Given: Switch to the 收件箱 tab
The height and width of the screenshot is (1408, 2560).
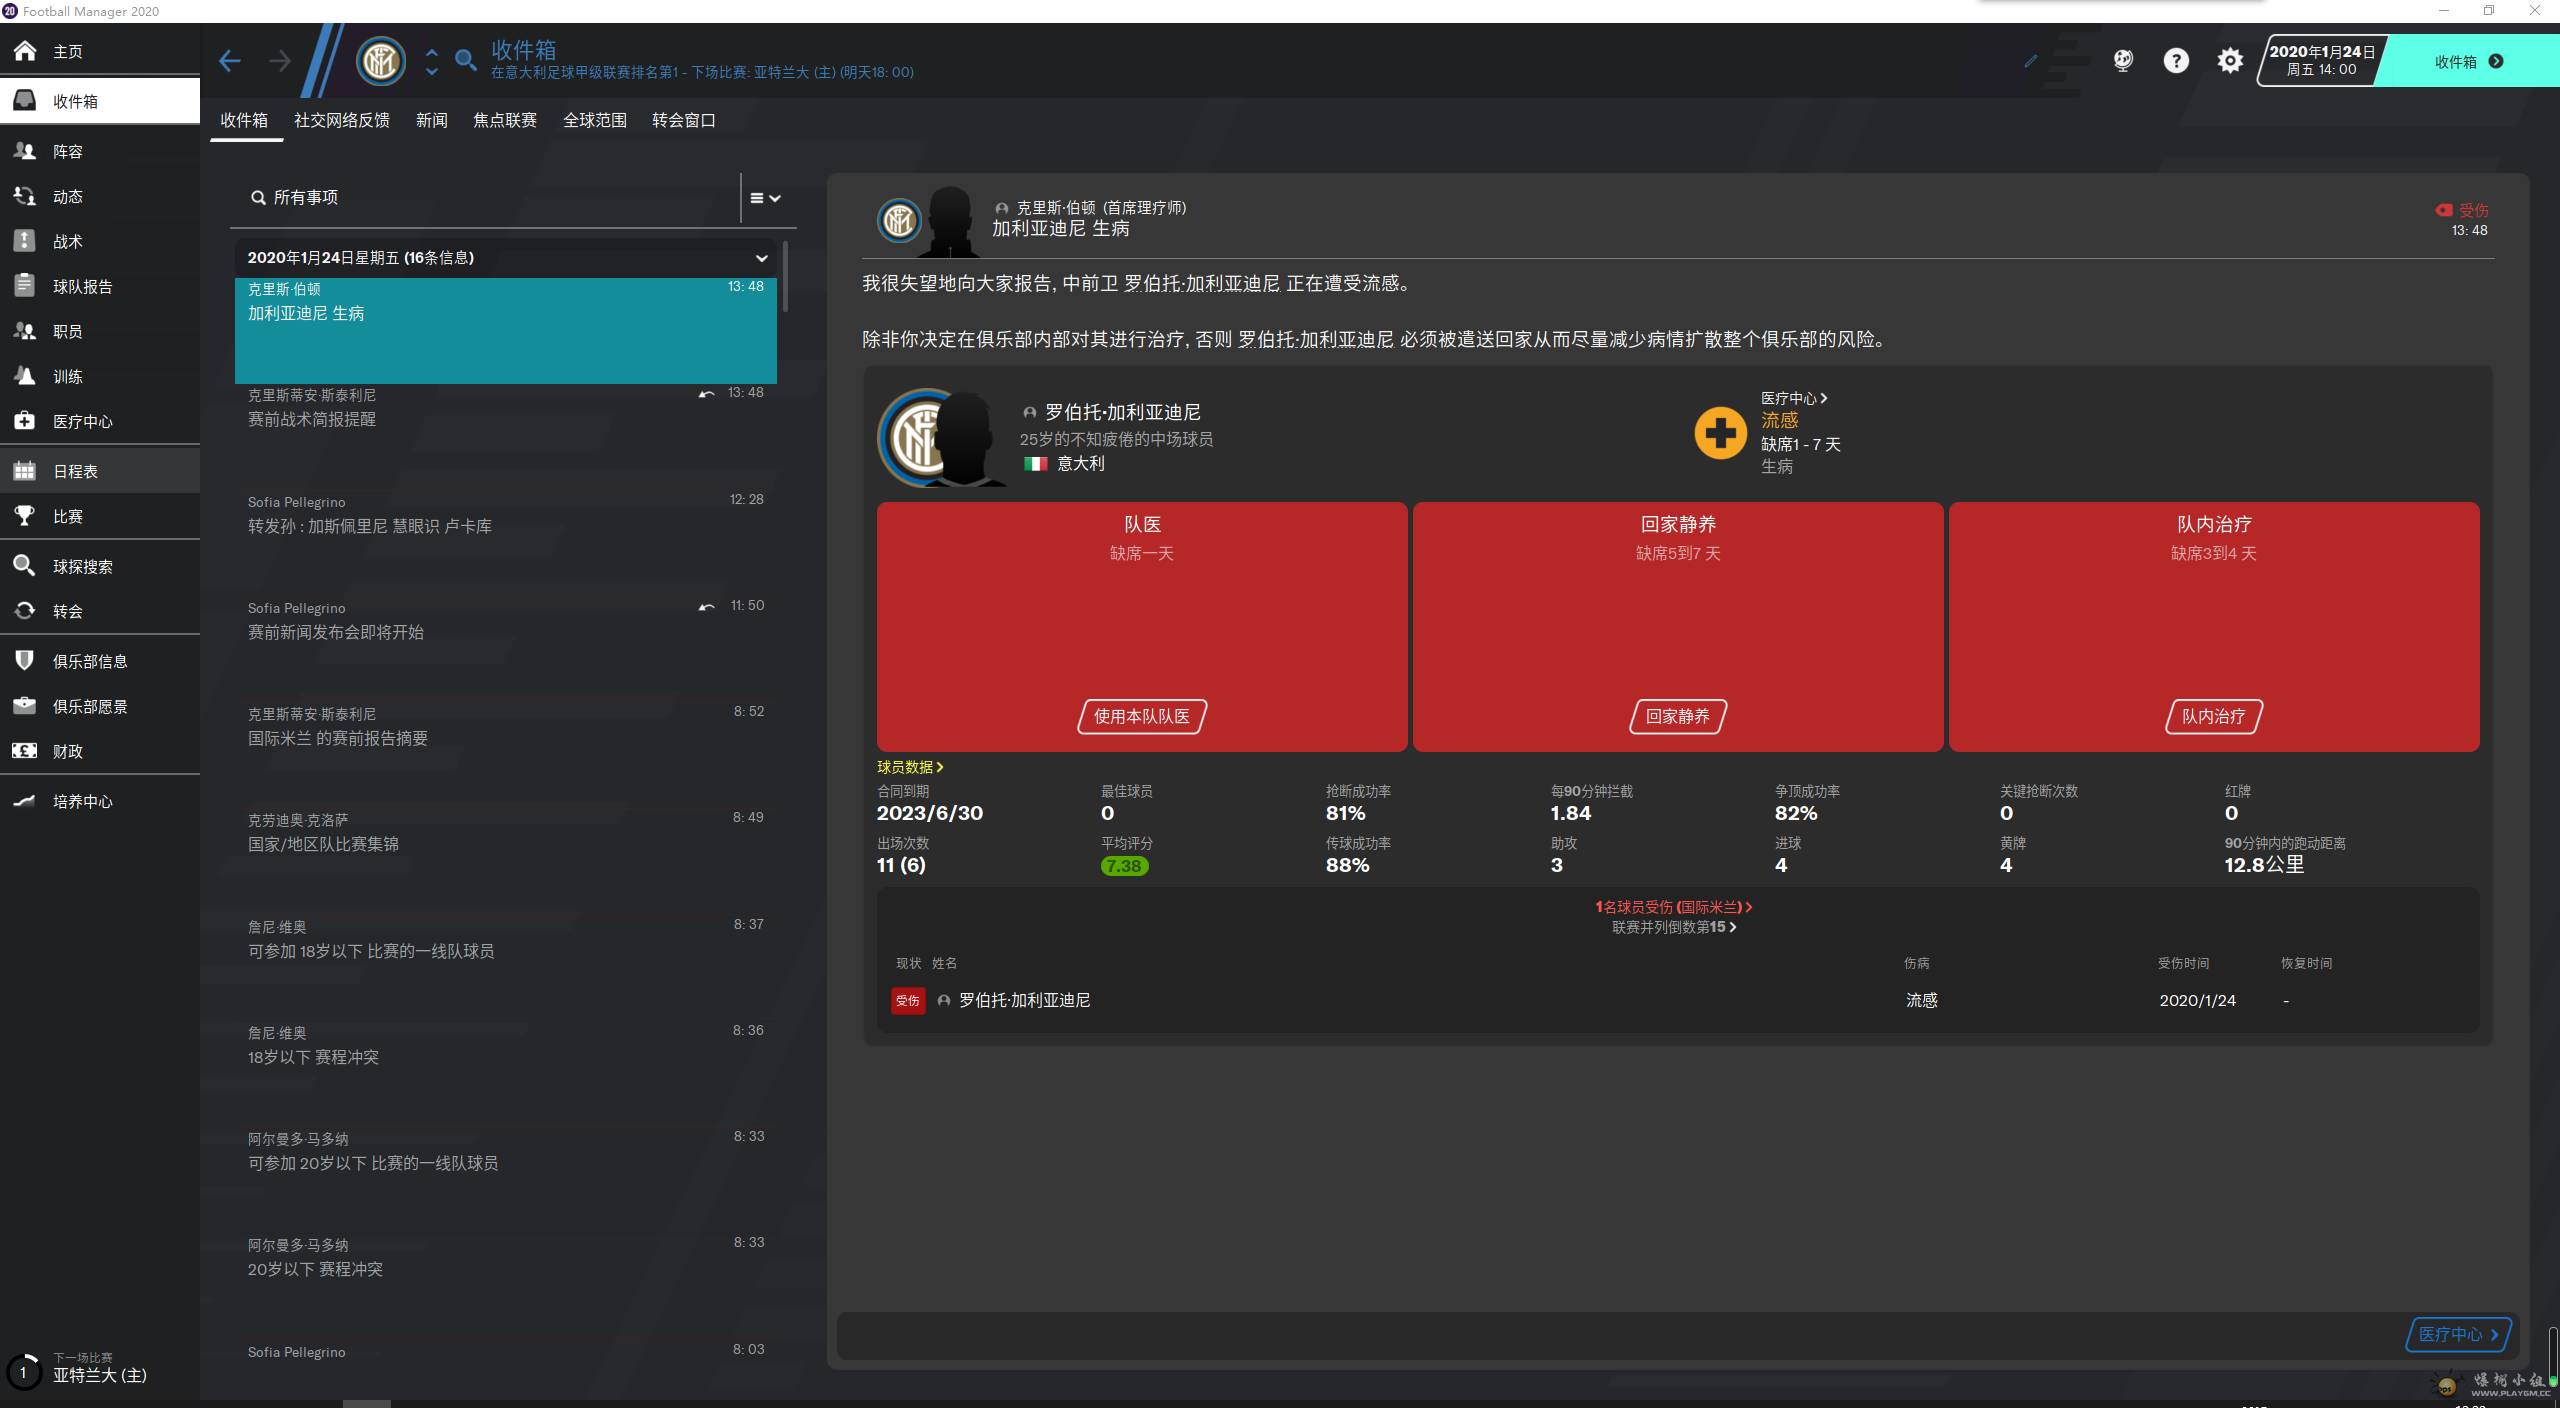Looking at the screenshot, I should tap(244, 120).
